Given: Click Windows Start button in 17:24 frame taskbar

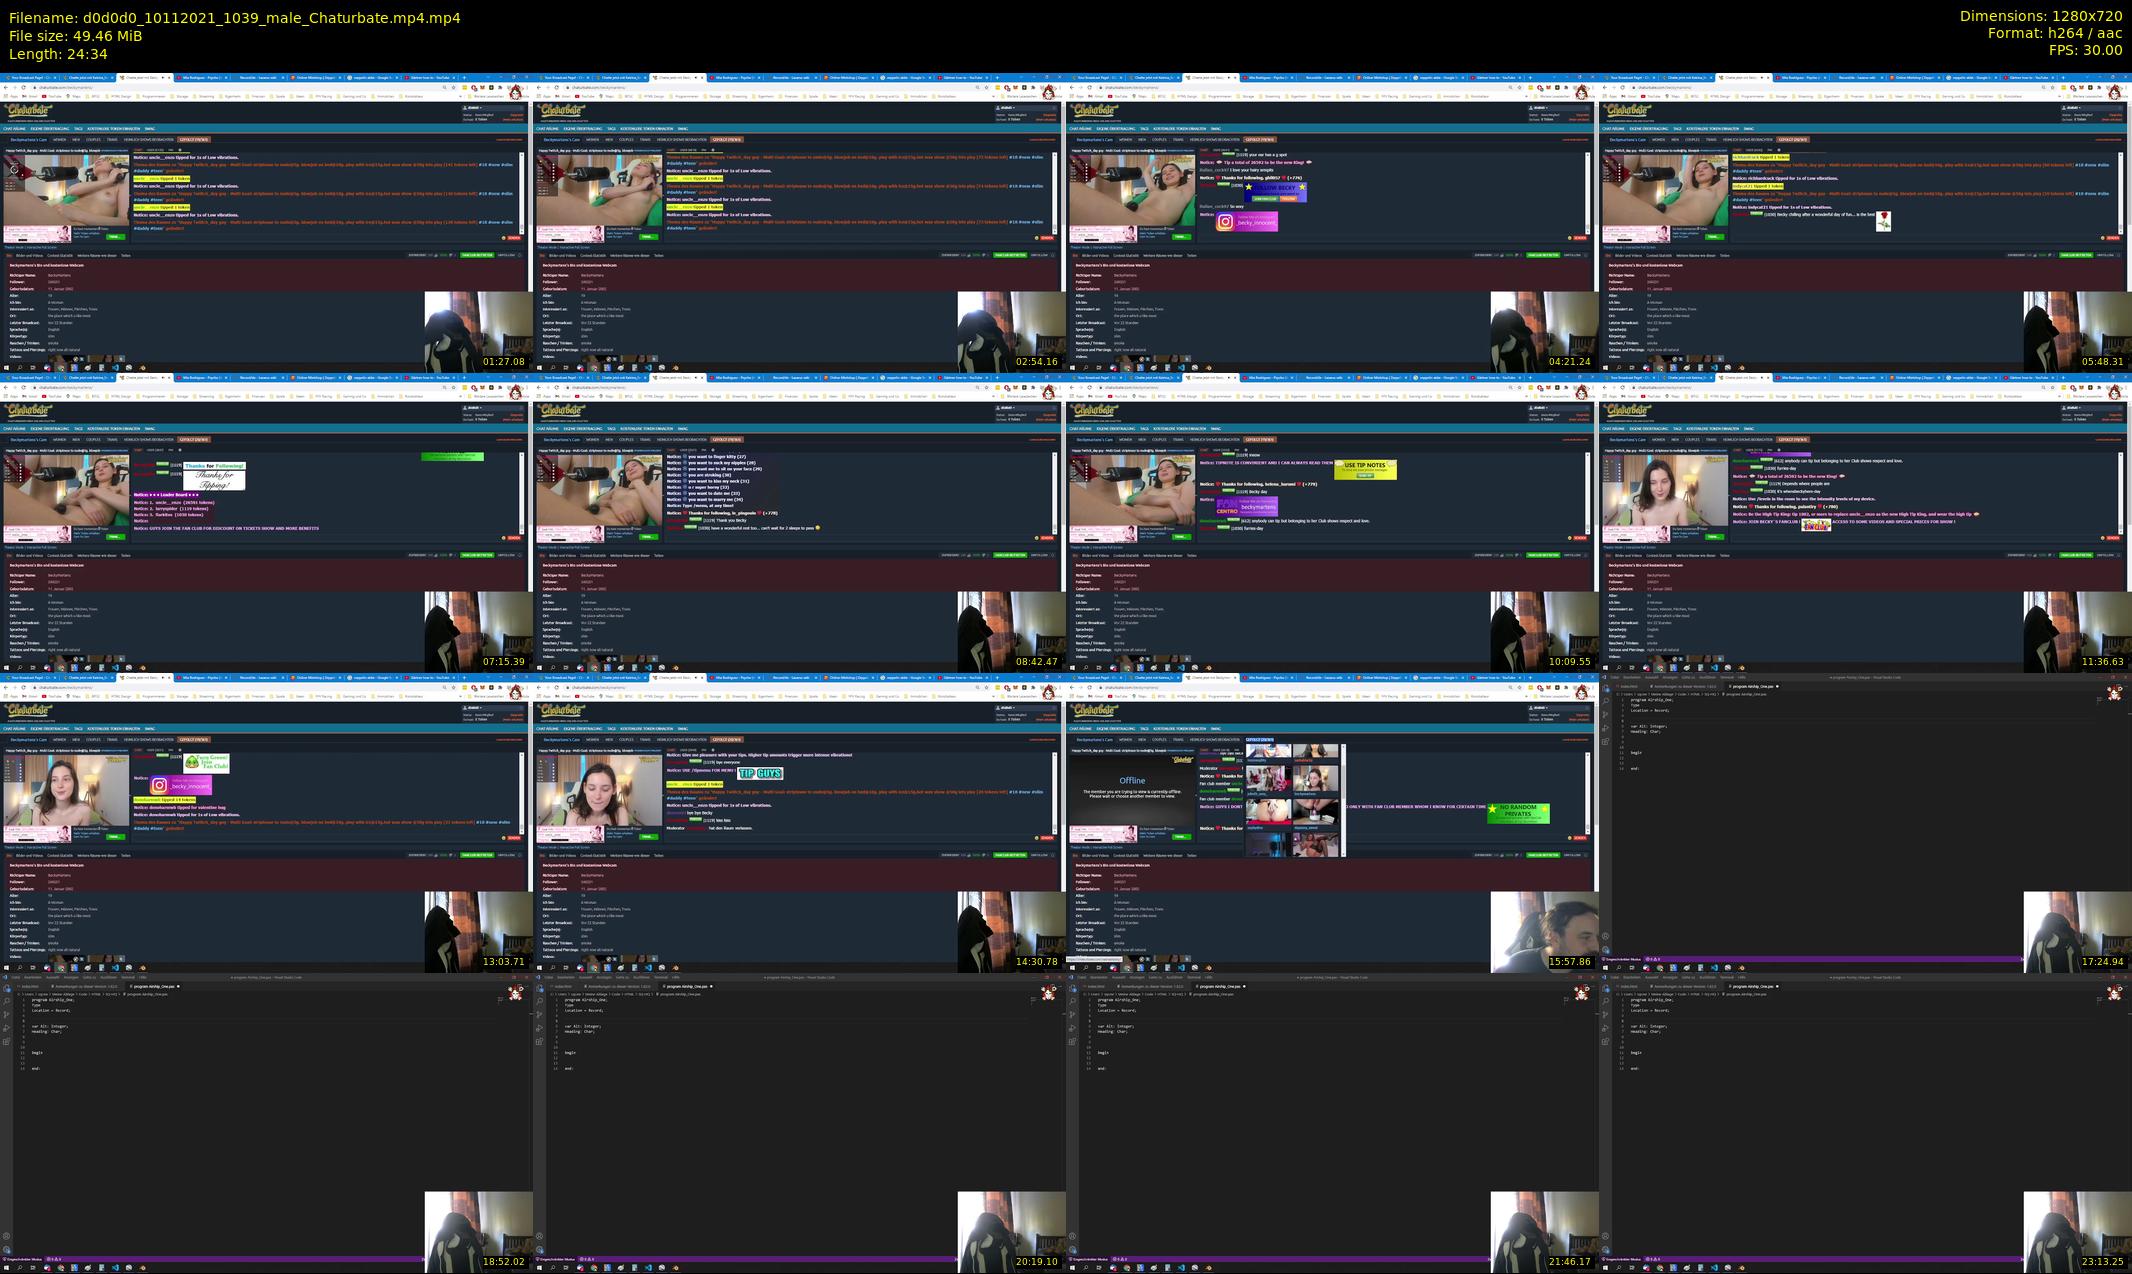Looking at the screenshot, I should [x=1605, y=967].
